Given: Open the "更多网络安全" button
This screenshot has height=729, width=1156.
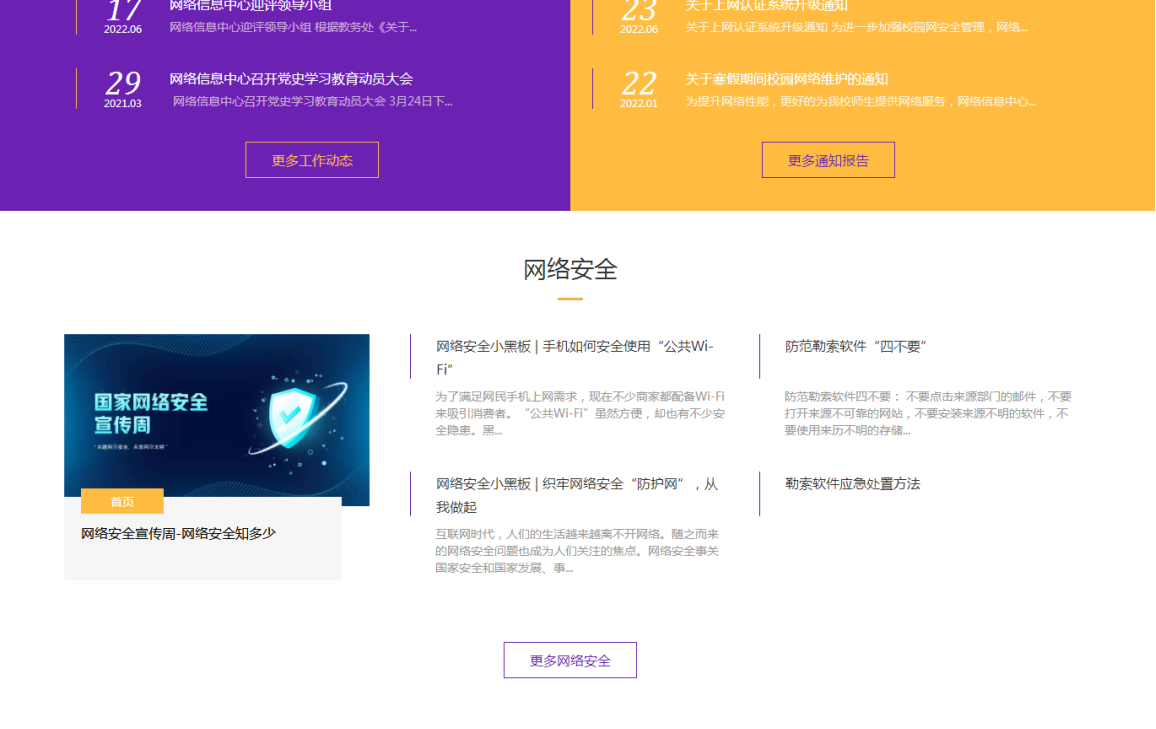Looking at the screenshot, I should 570,660.
